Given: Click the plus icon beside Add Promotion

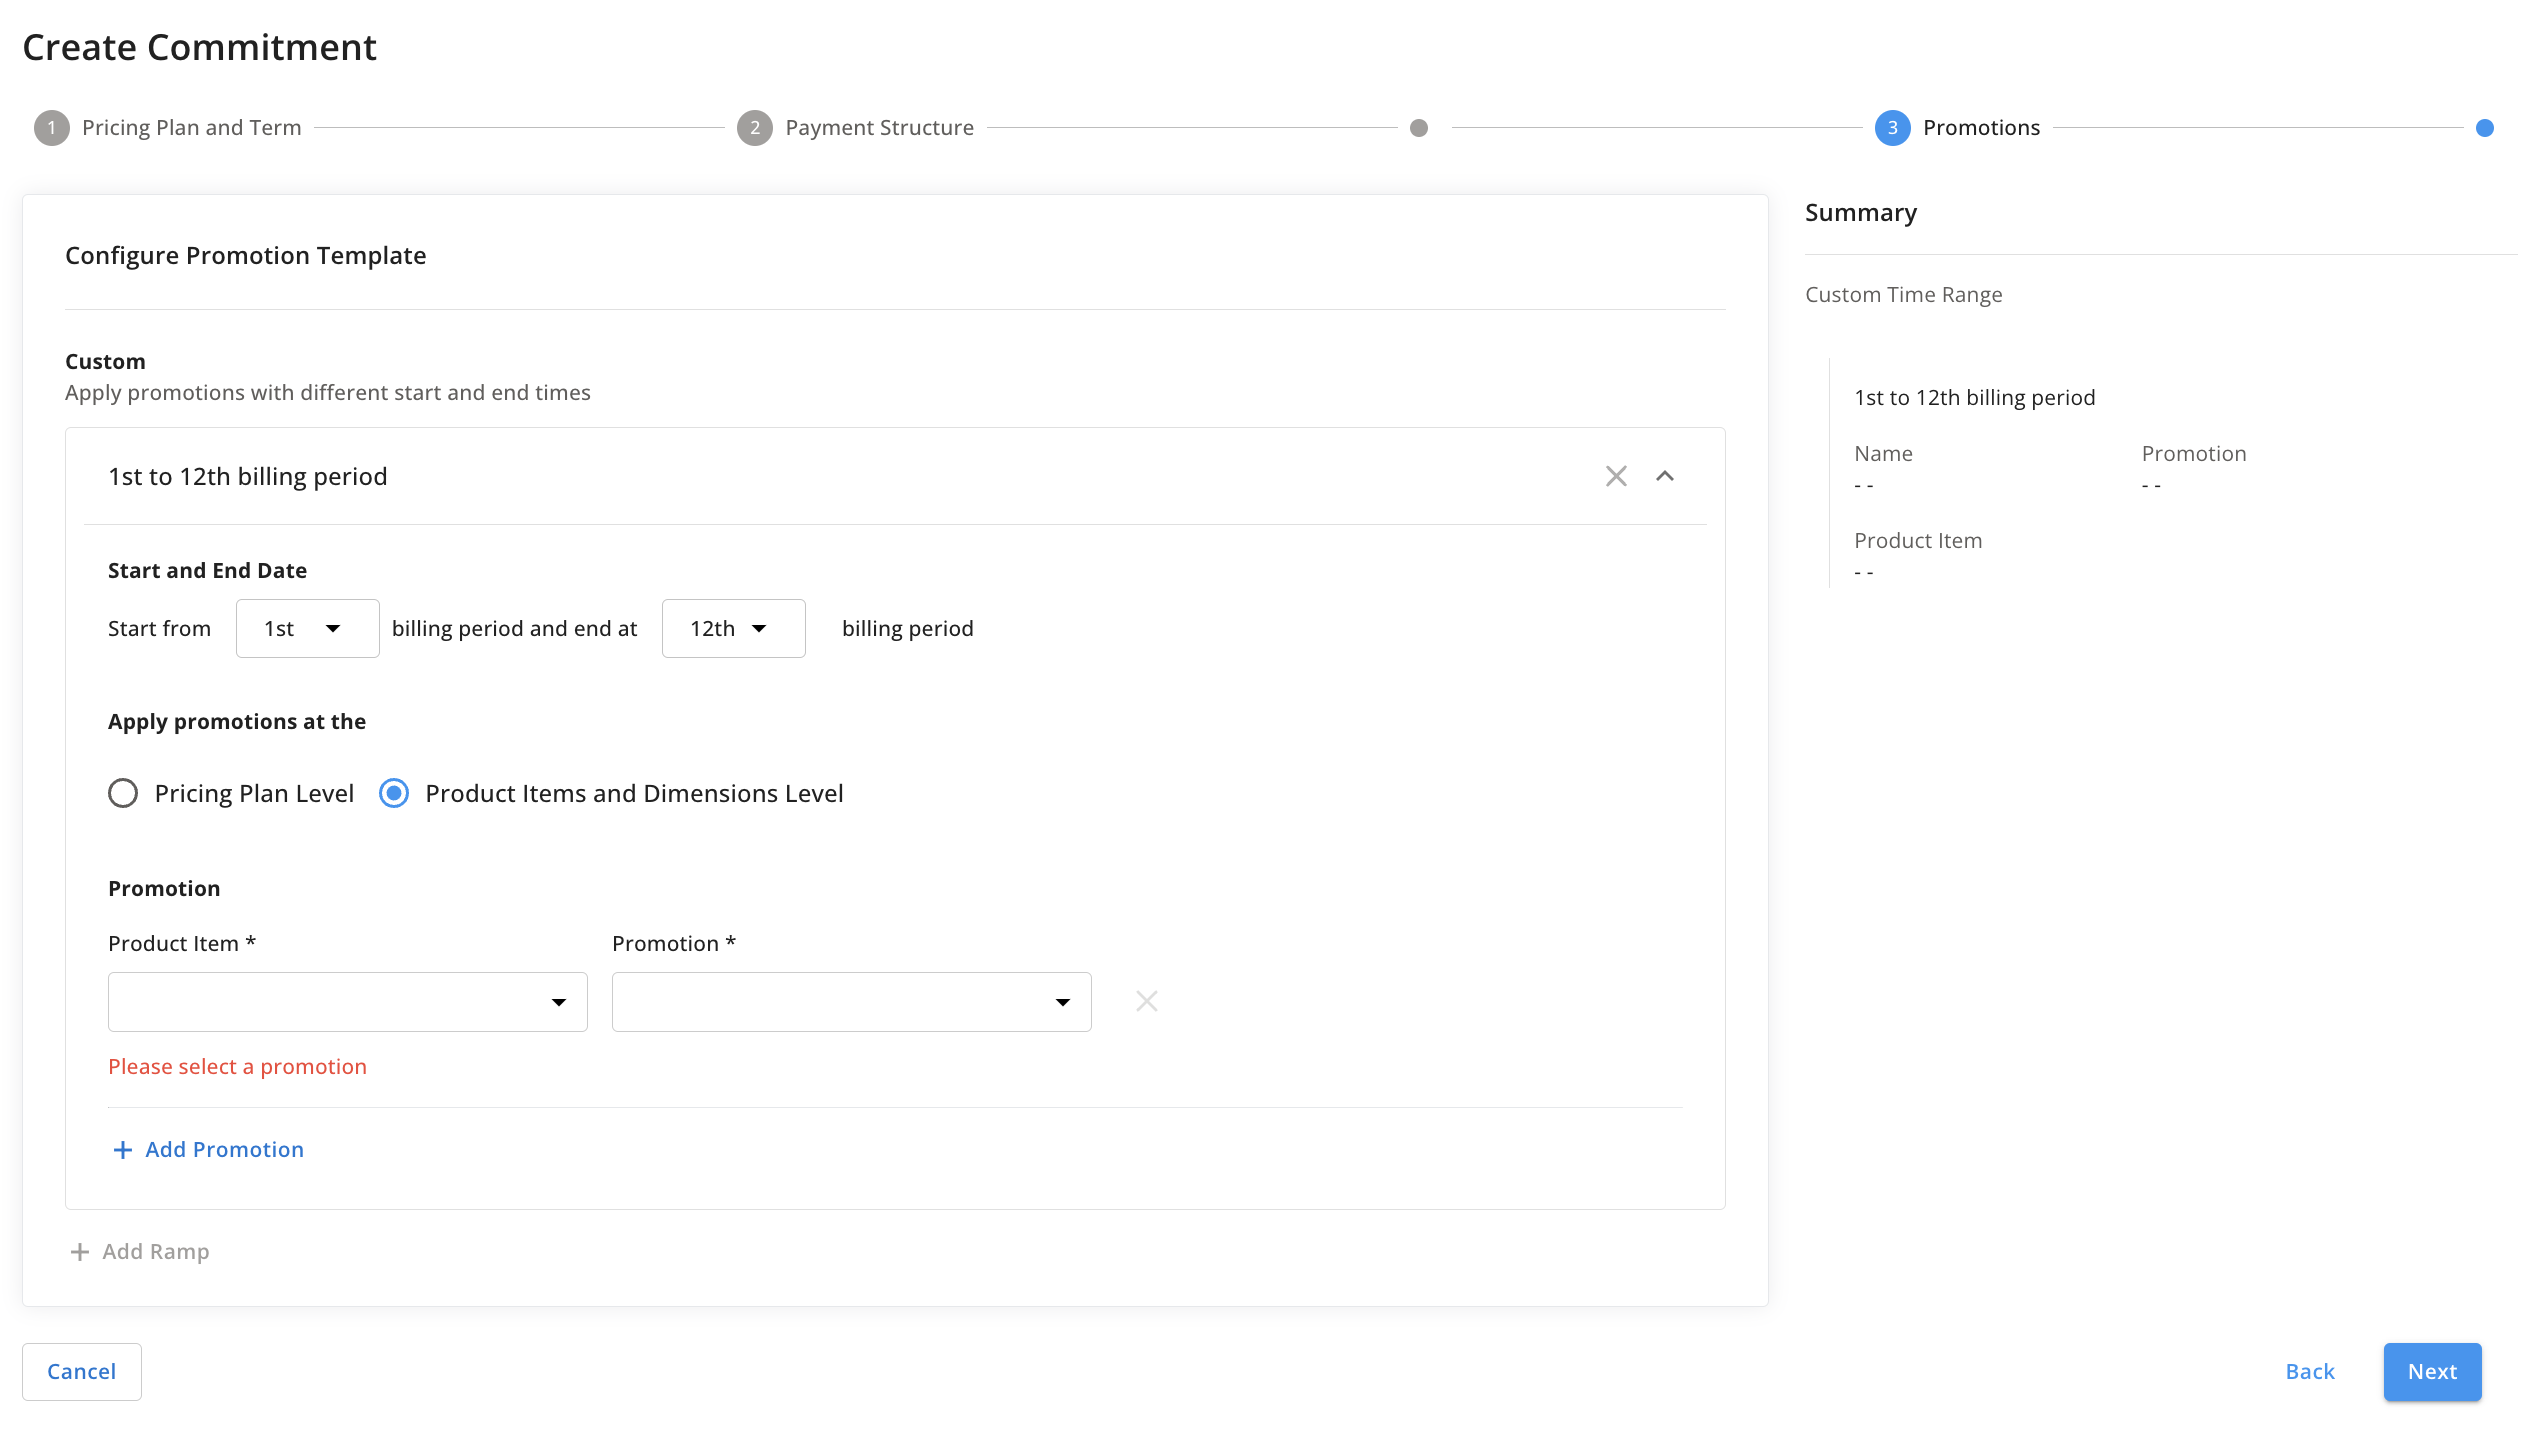Looking at the screenshot, I should pyautogui.click(x=123, y=1150).
